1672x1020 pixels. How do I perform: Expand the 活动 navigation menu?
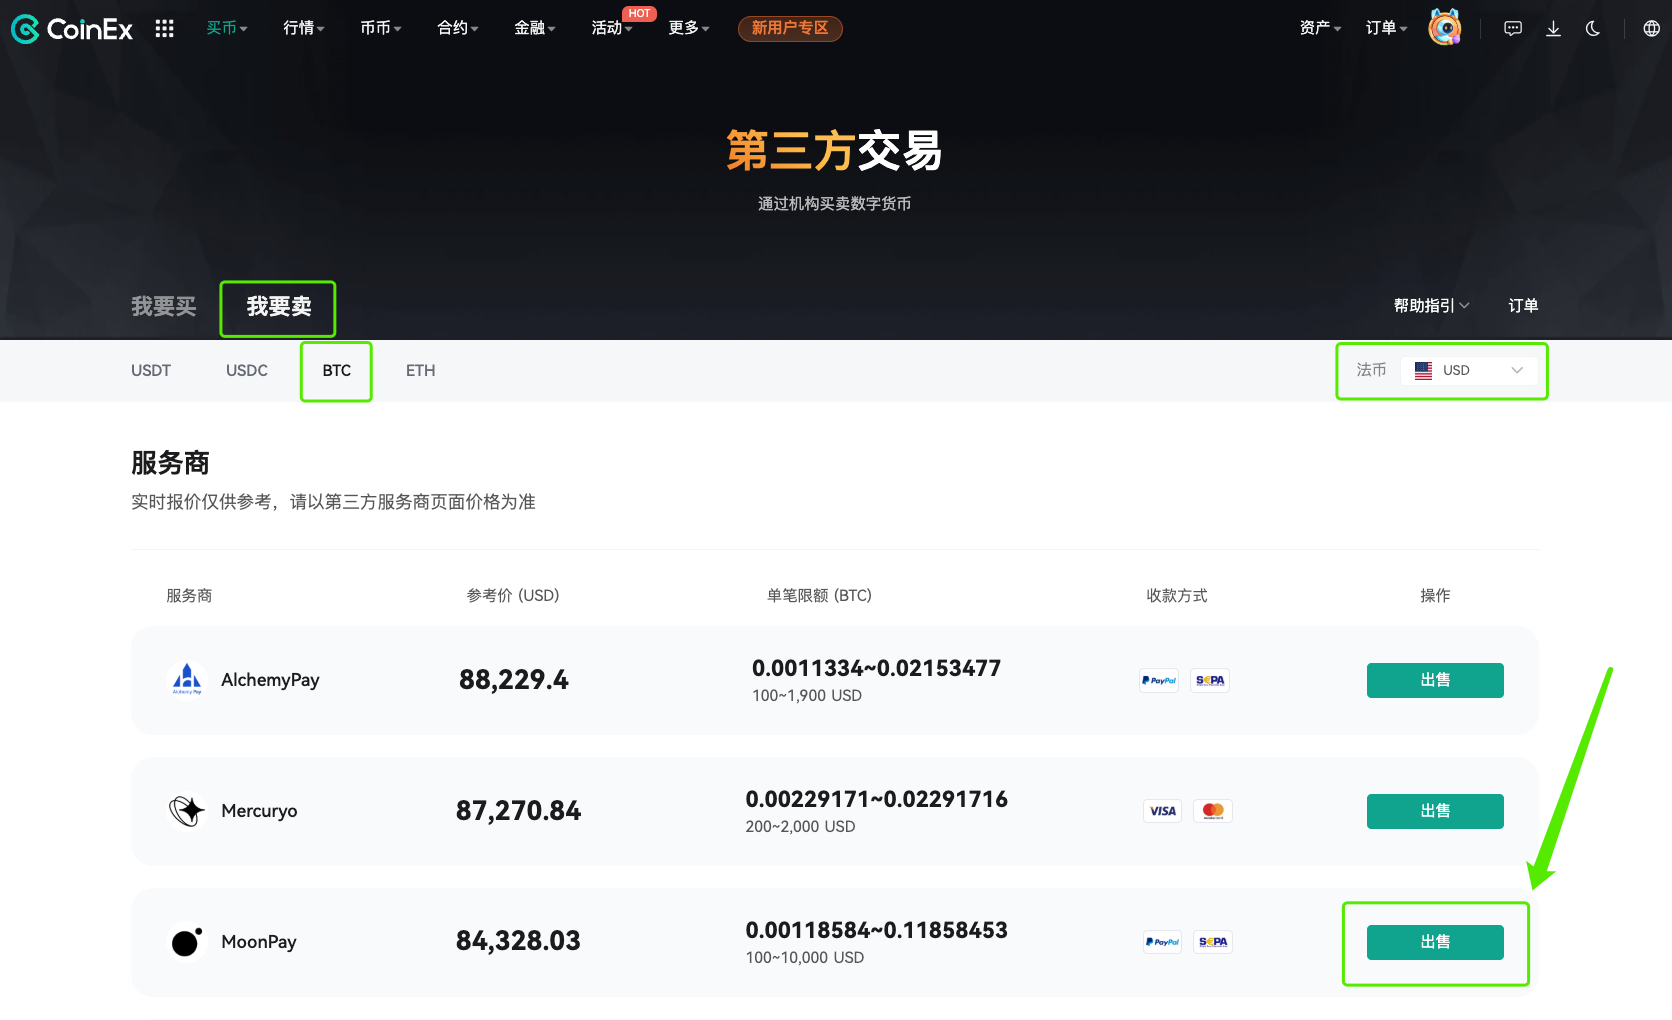point(612,28)
